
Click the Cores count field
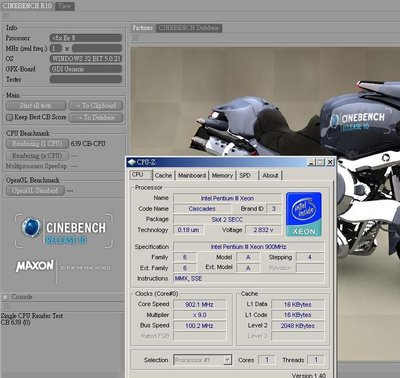pyautogui.click(x=267, y=360)
